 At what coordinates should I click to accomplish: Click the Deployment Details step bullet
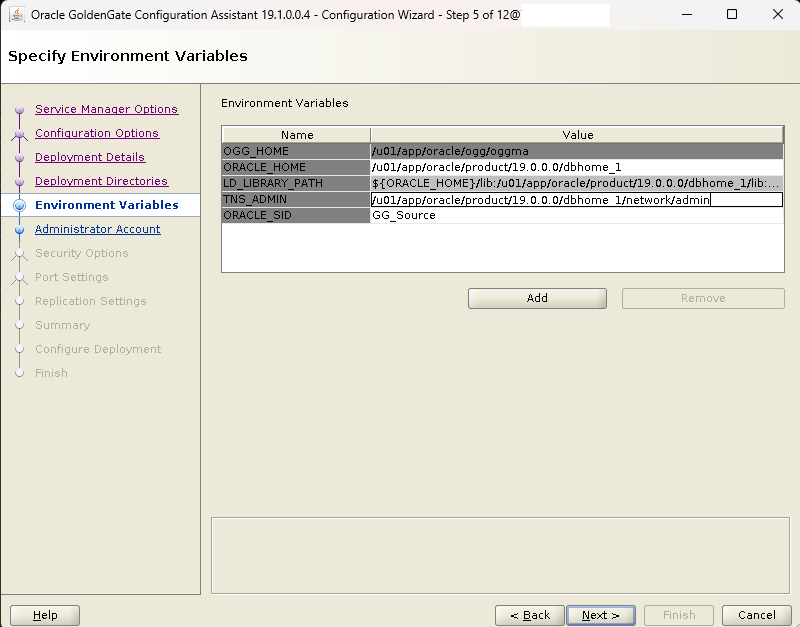19,158
